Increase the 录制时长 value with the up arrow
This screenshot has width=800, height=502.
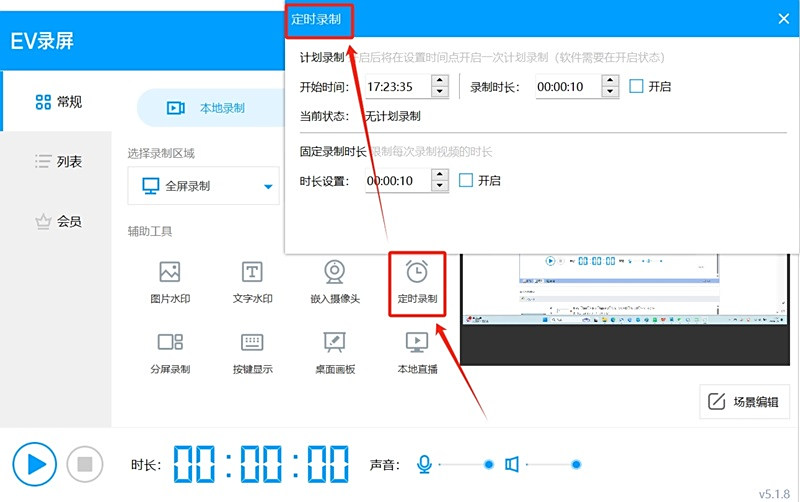click(x=610, y=81)
